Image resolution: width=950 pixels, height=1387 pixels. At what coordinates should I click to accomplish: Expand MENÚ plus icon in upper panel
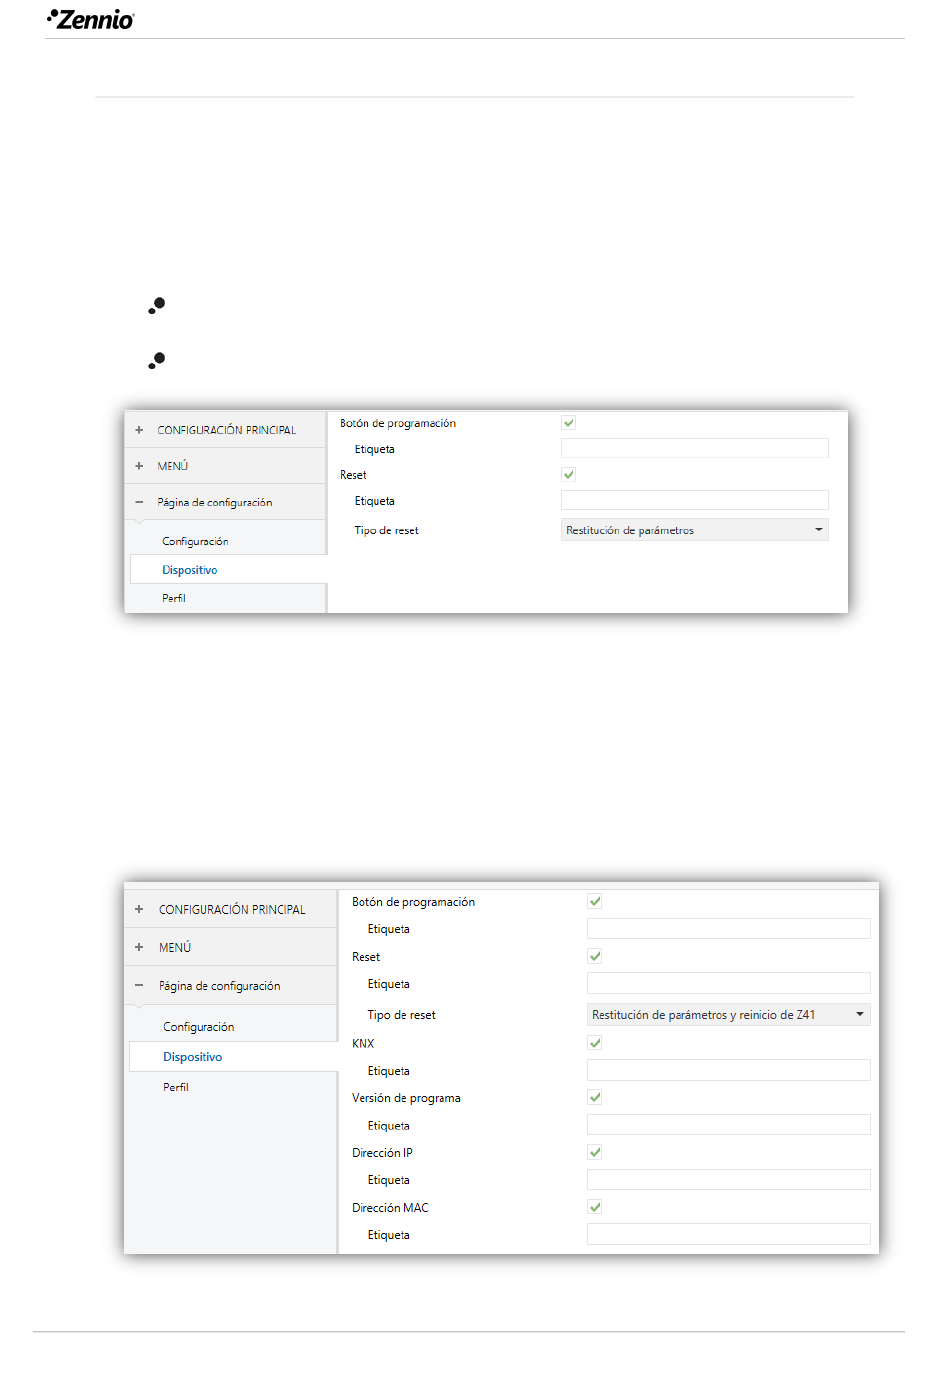click(139, 466)
